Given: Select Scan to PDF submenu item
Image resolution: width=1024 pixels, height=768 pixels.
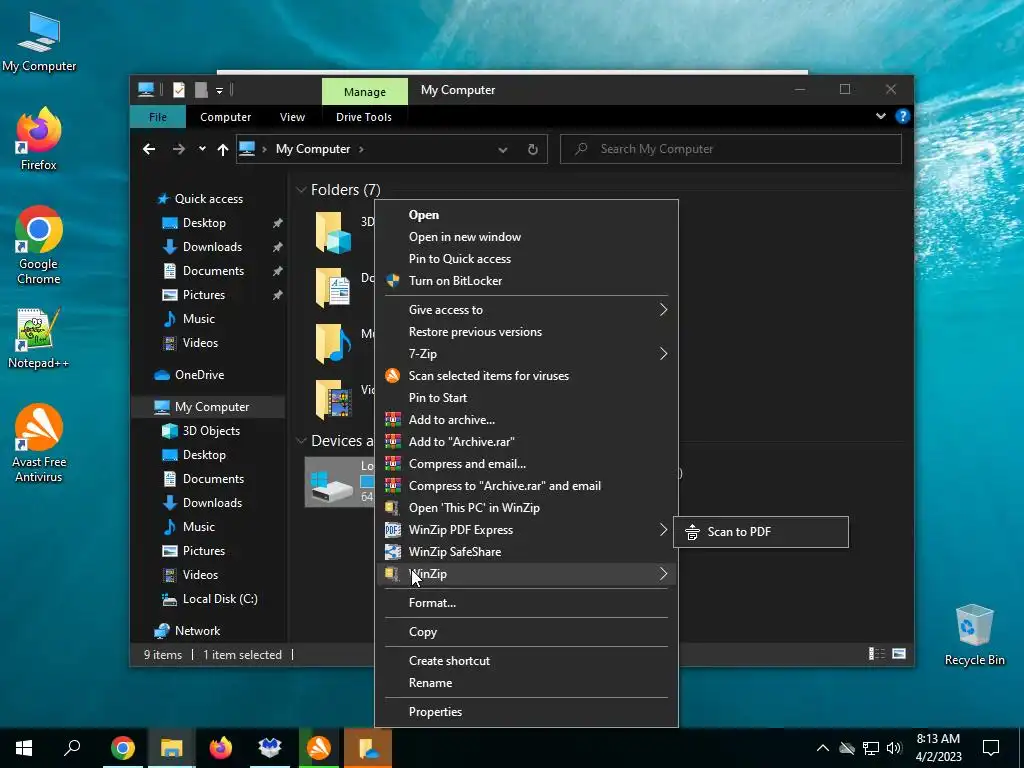Looking at the screenshot, I should [x=761, y=532].
